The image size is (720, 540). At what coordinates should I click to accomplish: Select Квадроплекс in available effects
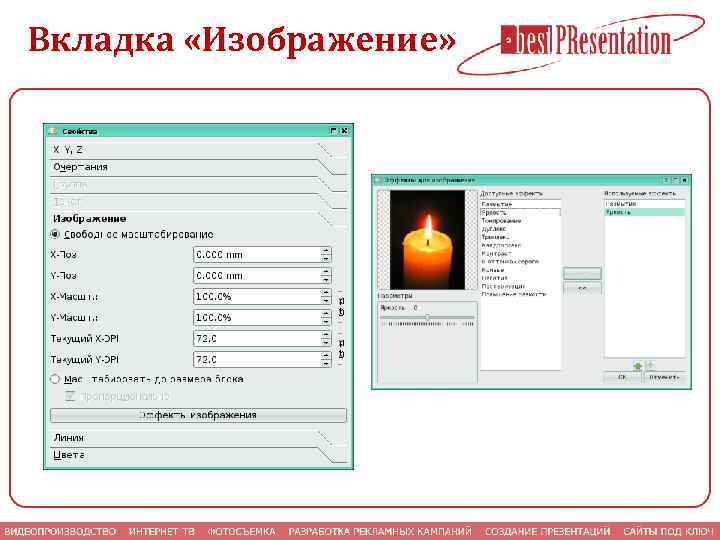point(520,245)
